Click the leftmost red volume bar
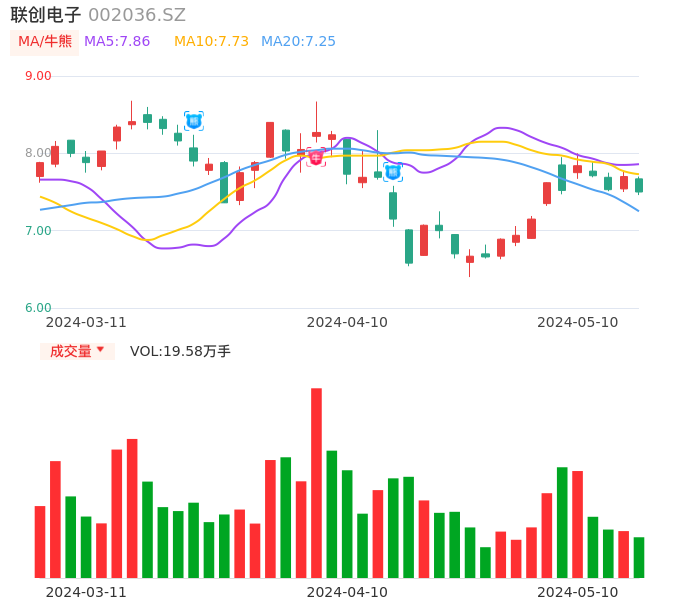 [x=40, y=541]
